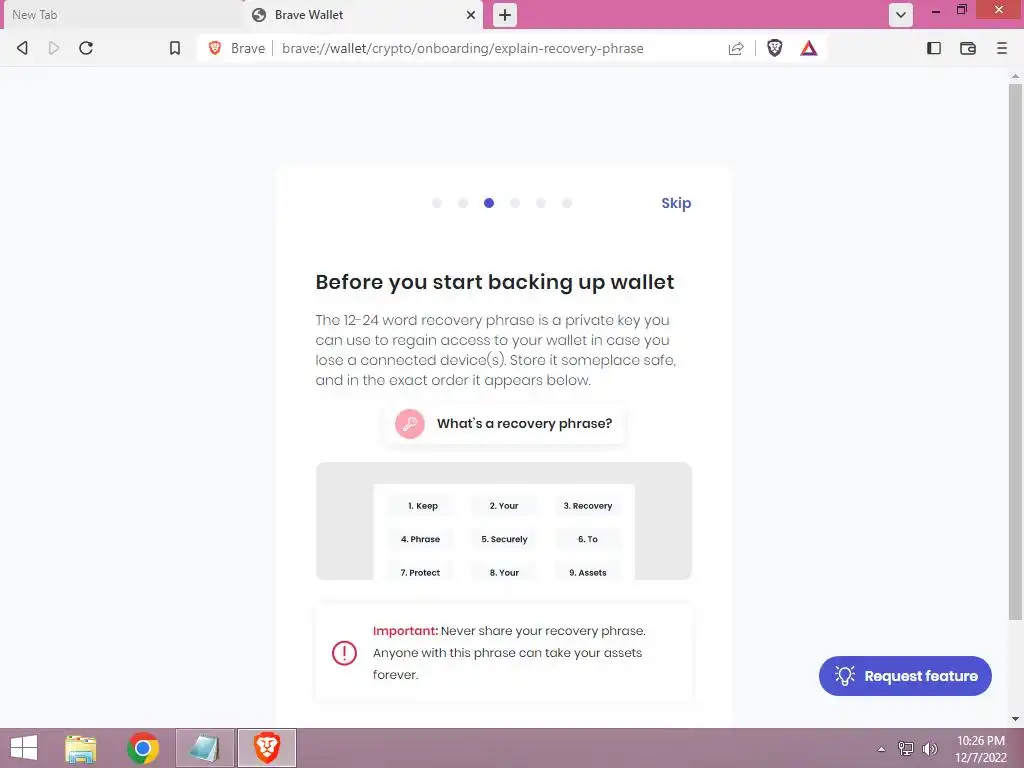Select the Brave Wallet tab
This screenshot has height=768, width=1024.
[x=362, y=14]
